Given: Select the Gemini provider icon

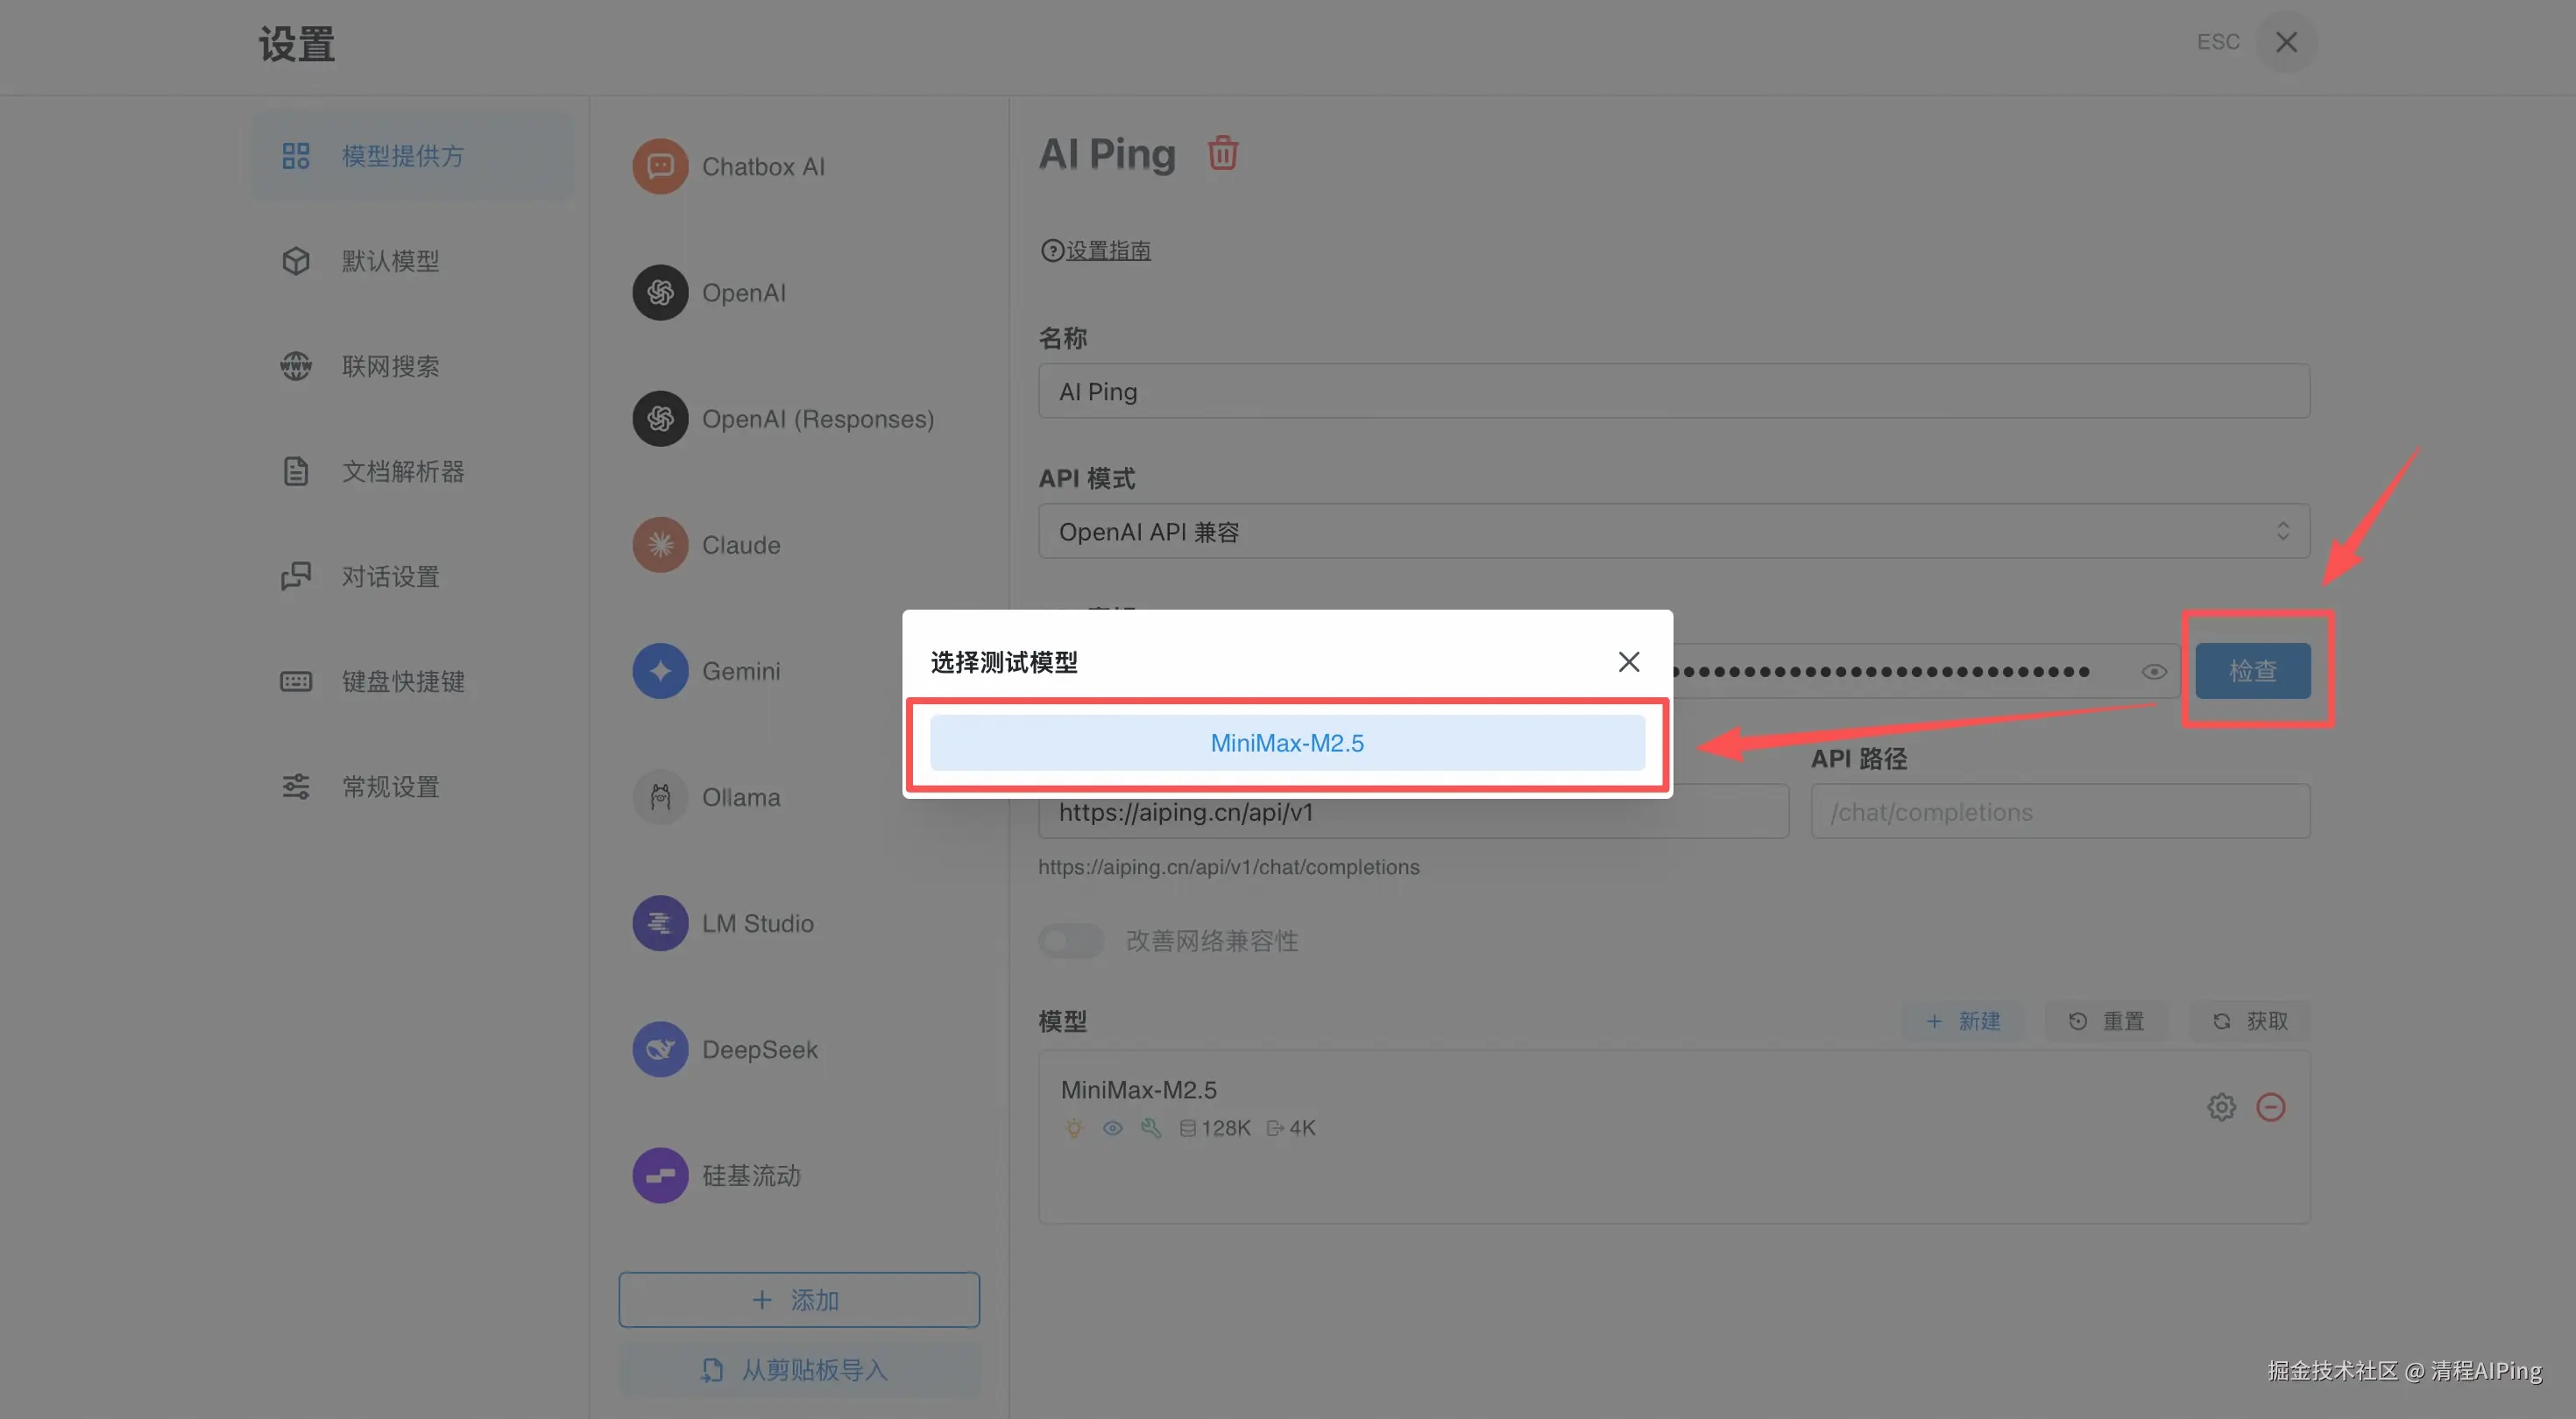Looking at the screenshot, I should click(x=660, y=671).
